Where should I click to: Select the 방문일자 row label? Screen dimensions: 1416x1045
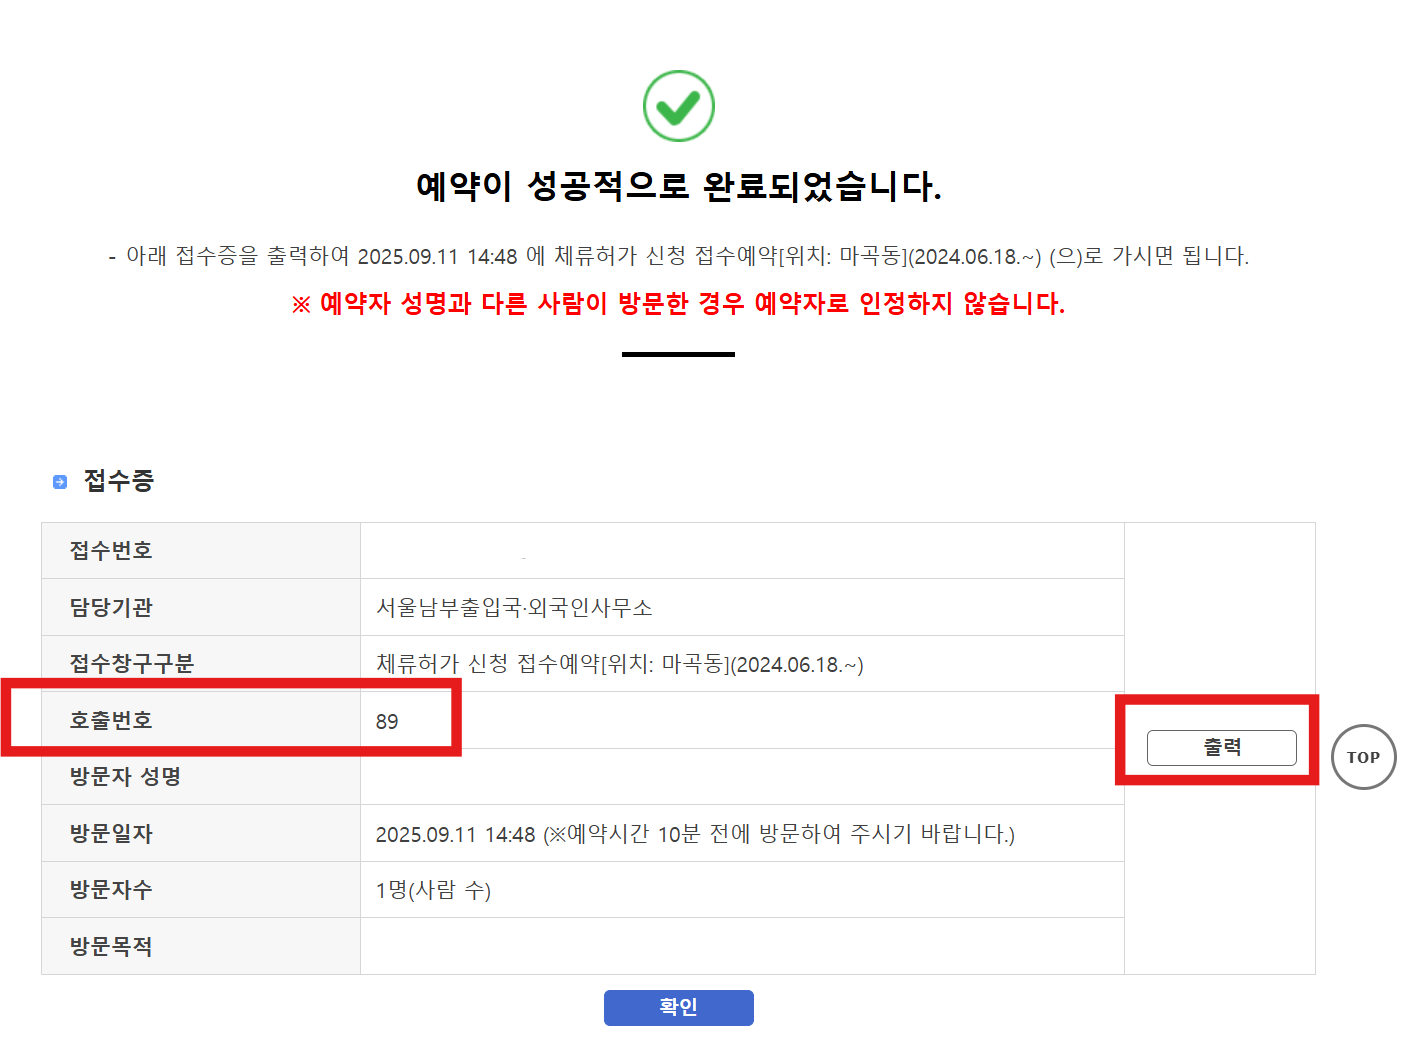(111, 834)
